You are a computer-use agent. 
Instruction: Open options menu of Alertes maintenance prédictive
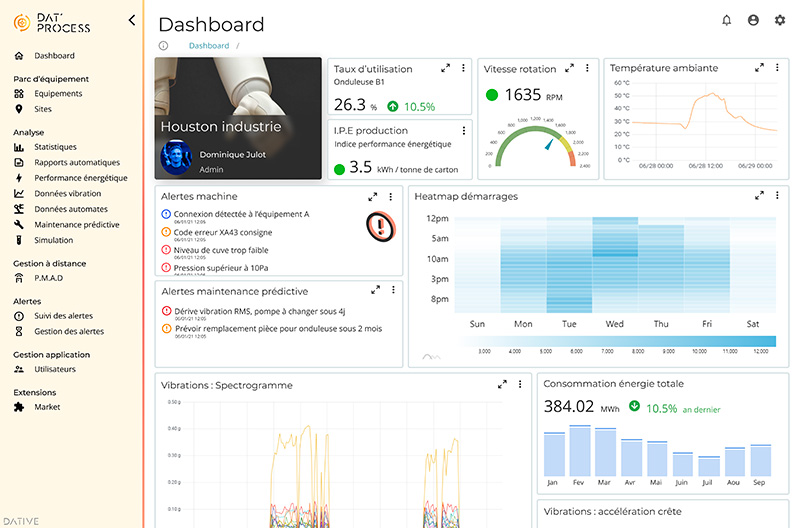[x=393, y=290]
